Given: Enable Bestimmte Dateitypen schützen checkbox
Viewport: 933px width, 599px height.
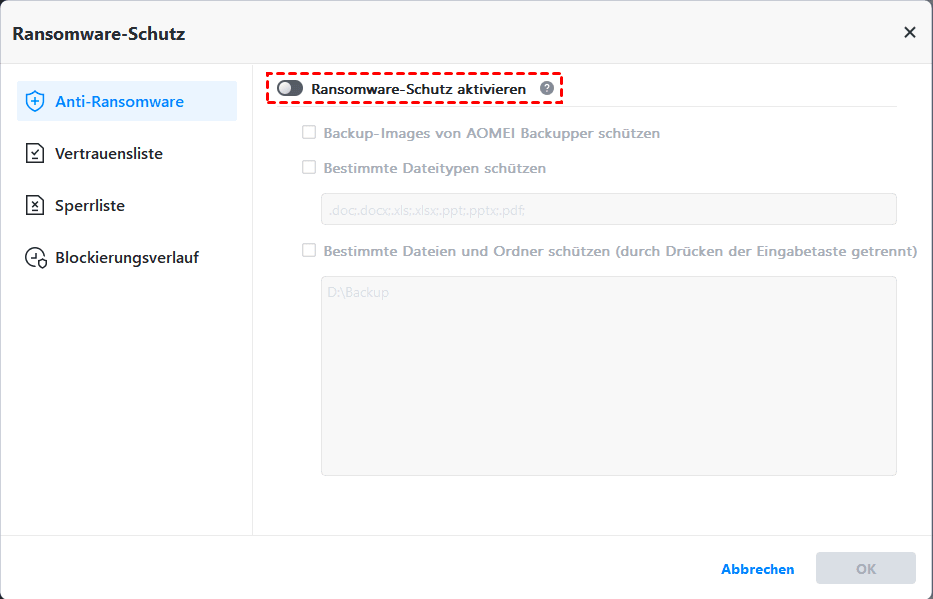Looking at the screenshot, I should click(309, 168).
